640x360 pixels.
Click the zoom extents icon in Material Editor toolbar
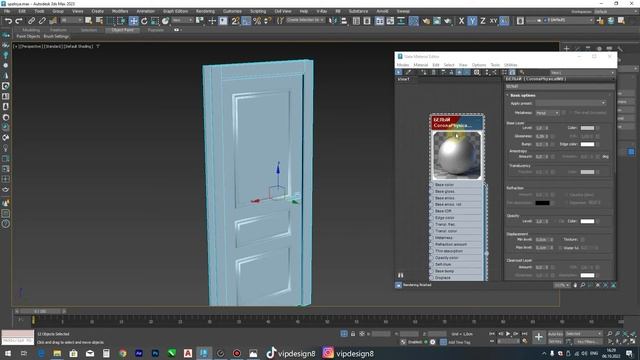pos(477,72)
